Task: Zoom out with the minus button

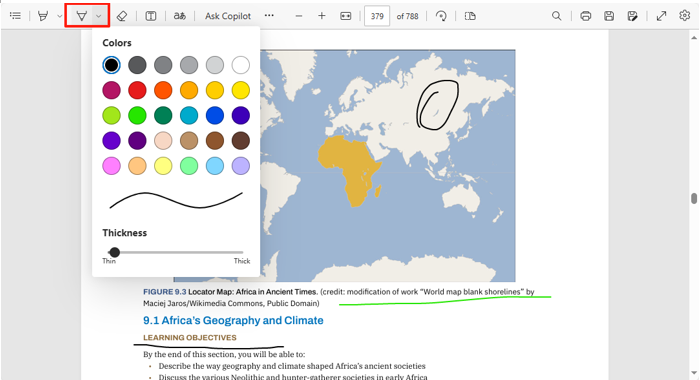Action: [299, 16]
